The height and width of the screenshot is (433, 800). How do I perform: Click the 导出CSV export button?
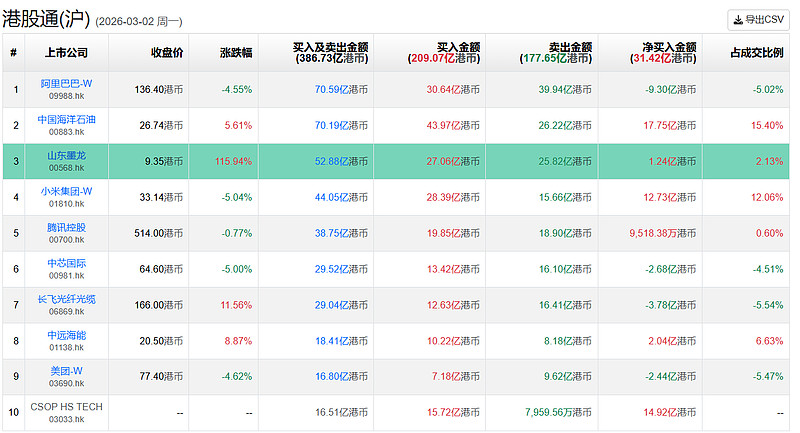click(759, 19)
